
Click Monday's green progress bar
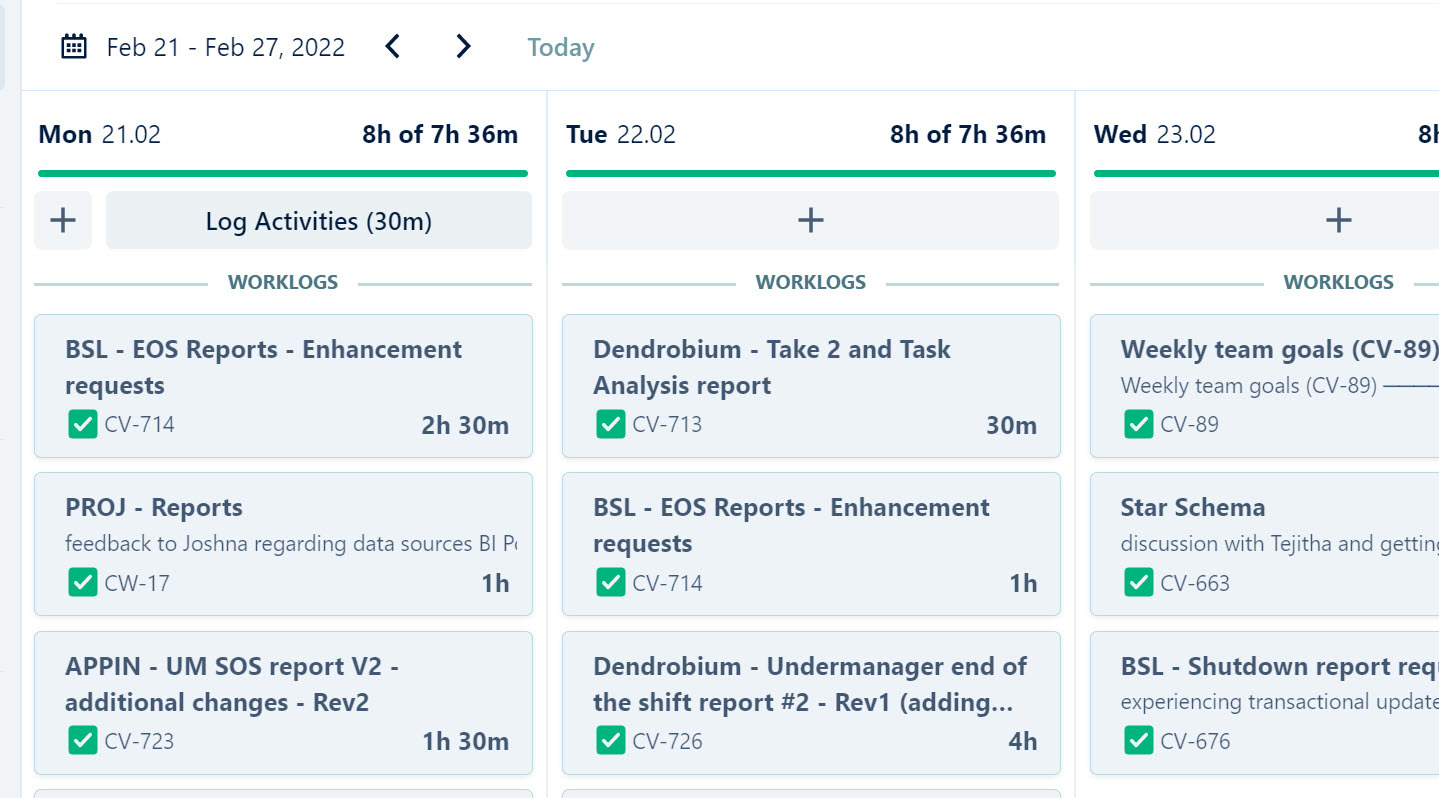[282, 173]
